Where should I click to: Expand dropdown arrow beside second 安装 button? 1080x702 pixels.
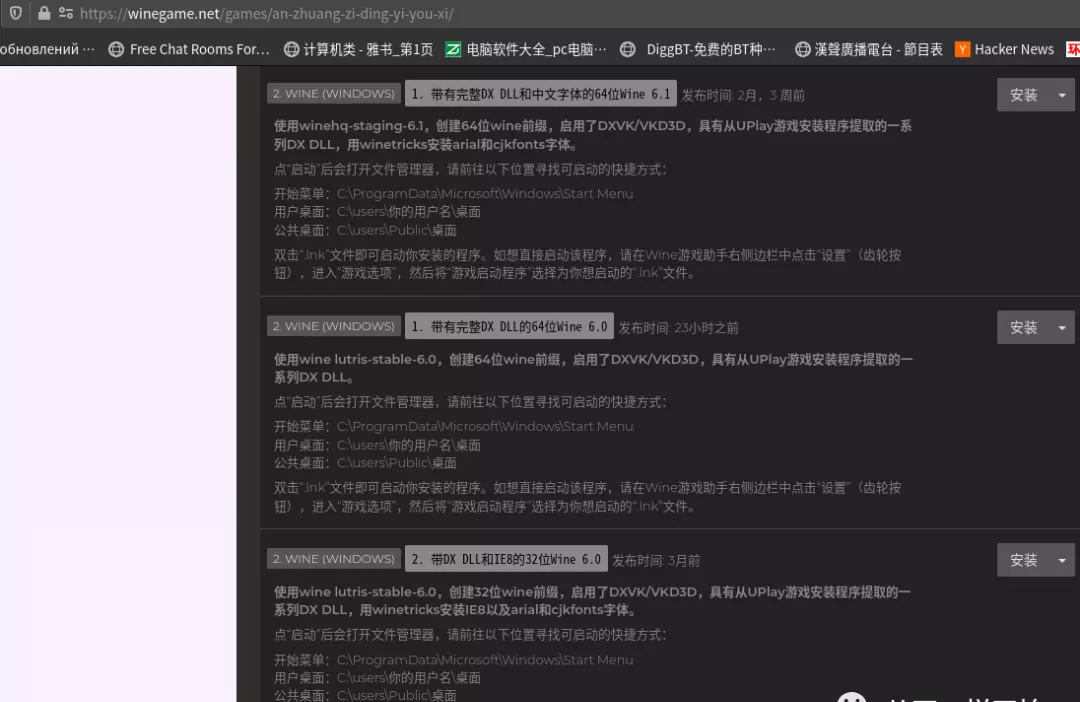tap(1062, 327)
